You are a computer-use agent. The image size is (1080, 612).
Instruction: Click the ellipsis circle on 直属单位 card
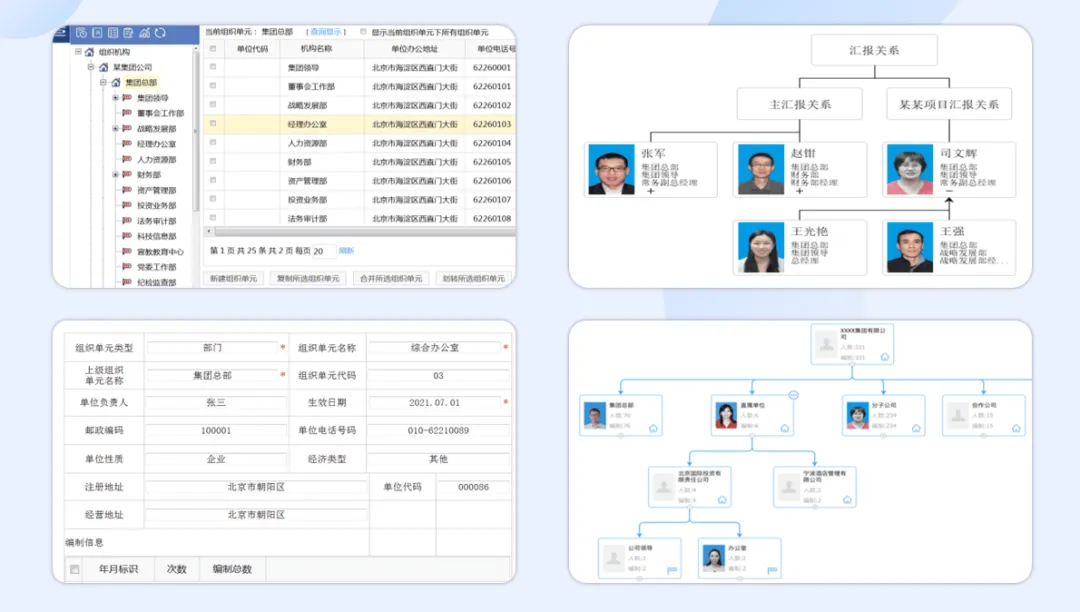click(793, 395)
